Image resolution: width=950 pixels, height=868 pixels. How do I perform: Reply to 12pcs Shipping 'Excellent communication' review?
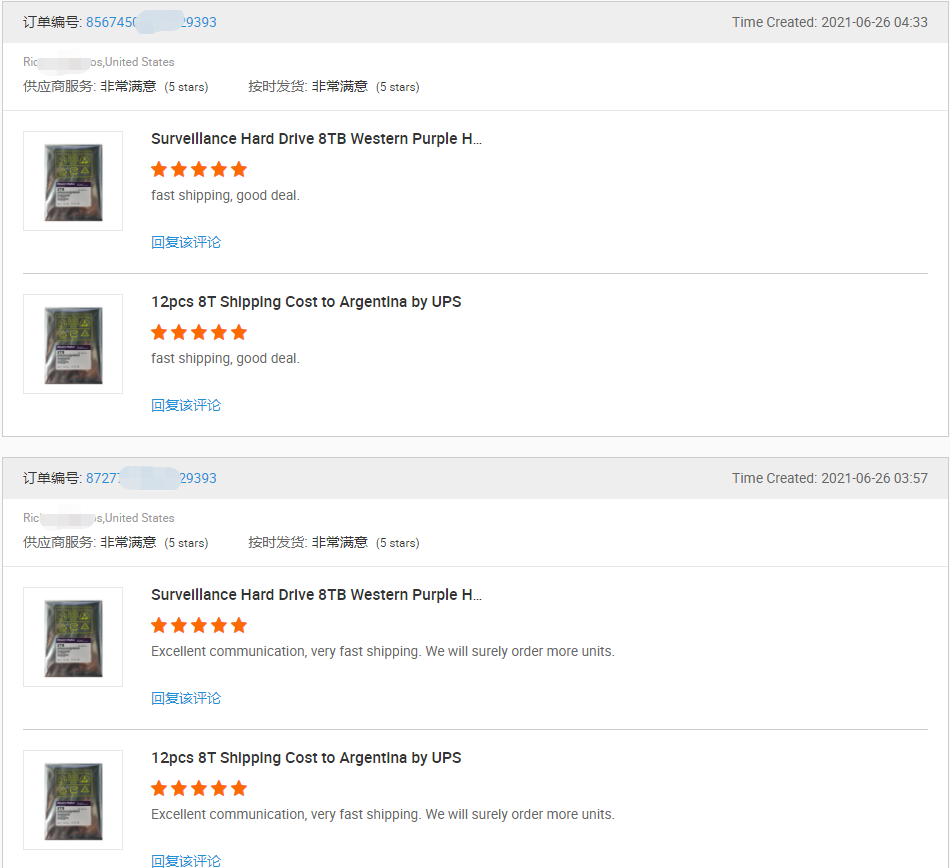pos(186,860)
